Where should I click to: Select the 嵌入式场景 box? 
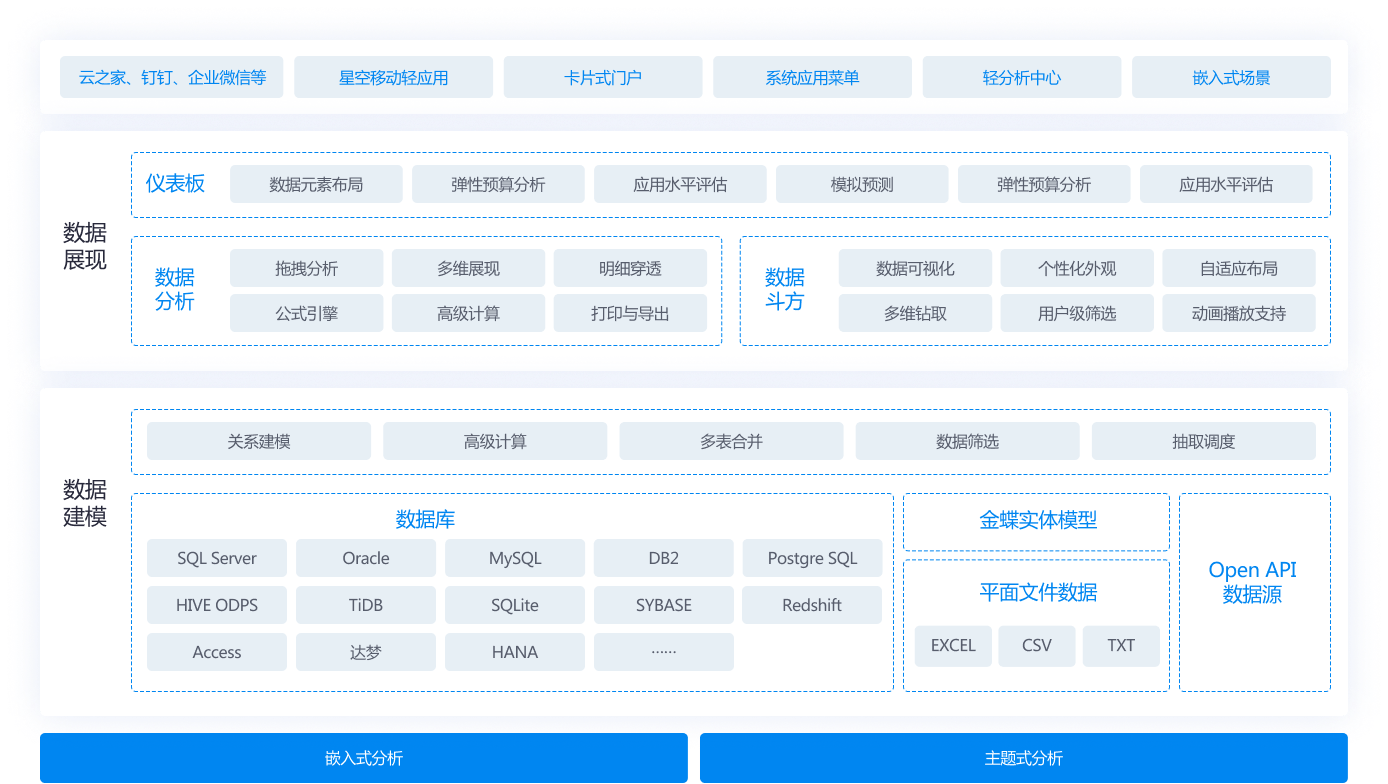coord(1231,77)
